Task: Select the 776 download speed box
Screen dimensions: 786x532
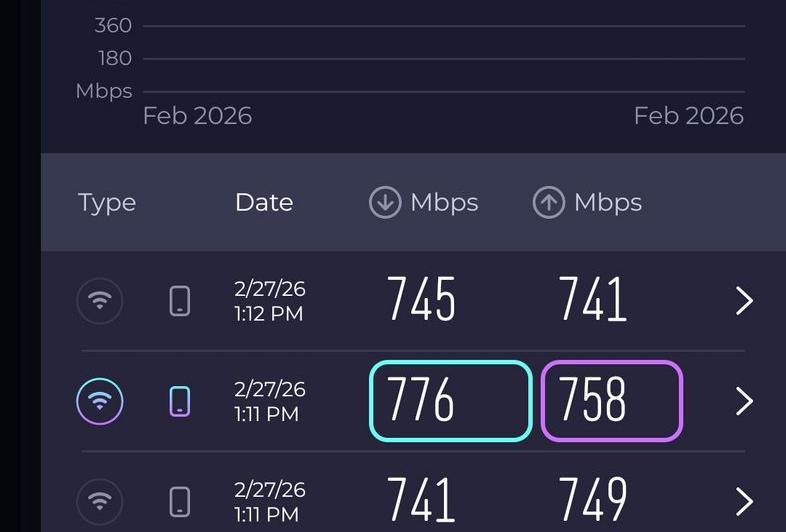Action: [x=450, y=401]
